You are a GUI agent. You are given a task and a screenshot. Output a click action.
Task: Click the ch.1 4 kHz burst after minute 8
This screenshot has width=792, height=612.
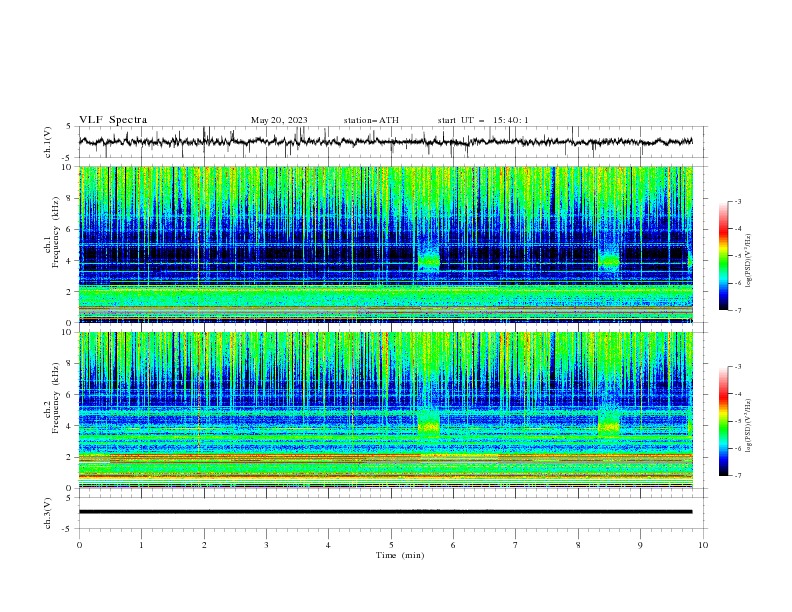(609, 261)
